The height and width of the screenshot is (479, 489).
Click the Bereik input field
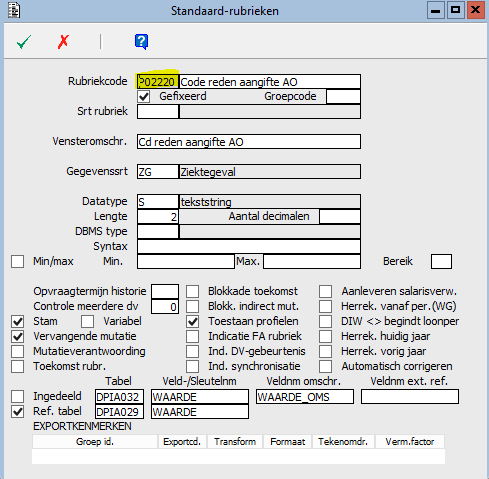pyautogui.click(x=441, y=262)
